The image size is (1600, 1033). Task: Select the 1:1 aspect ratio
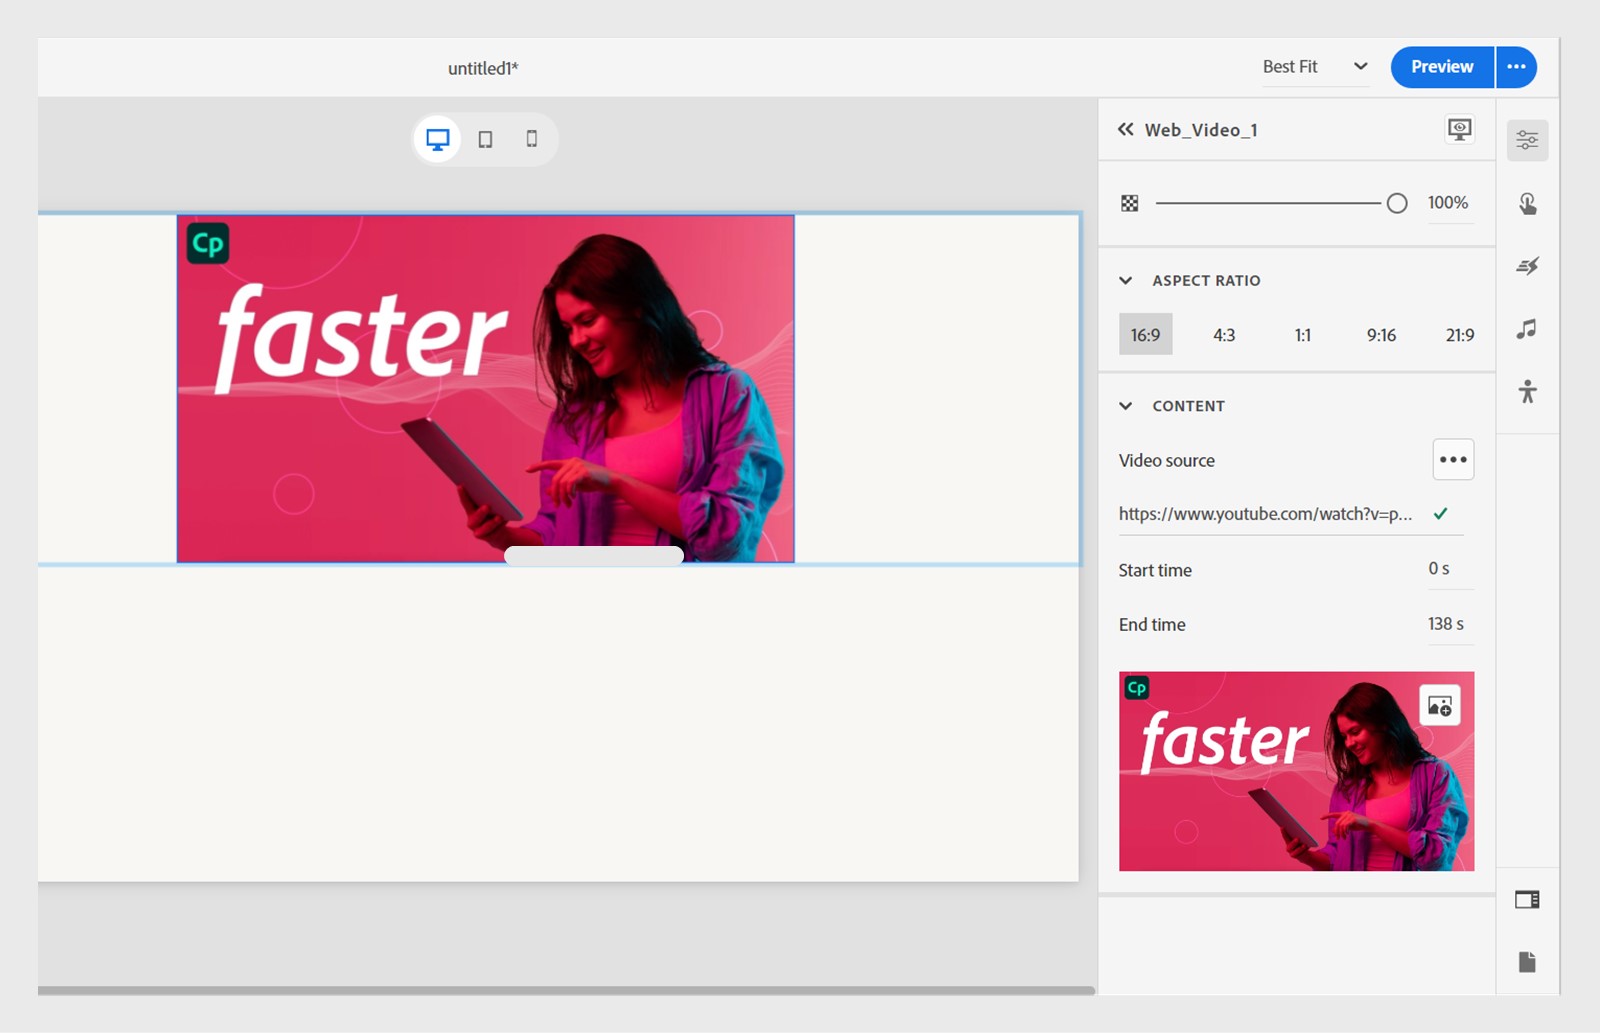click(x=1302, y=334)
